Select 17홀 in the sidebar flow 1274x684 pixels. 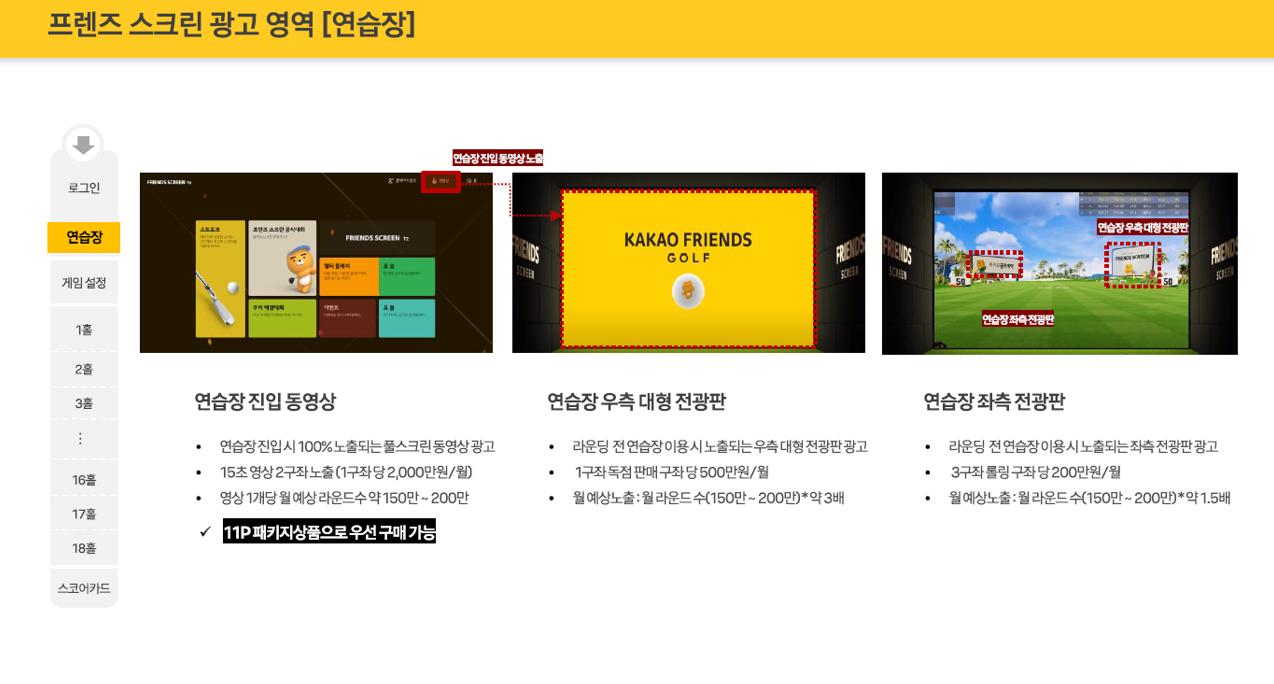(x=84, y=514)
